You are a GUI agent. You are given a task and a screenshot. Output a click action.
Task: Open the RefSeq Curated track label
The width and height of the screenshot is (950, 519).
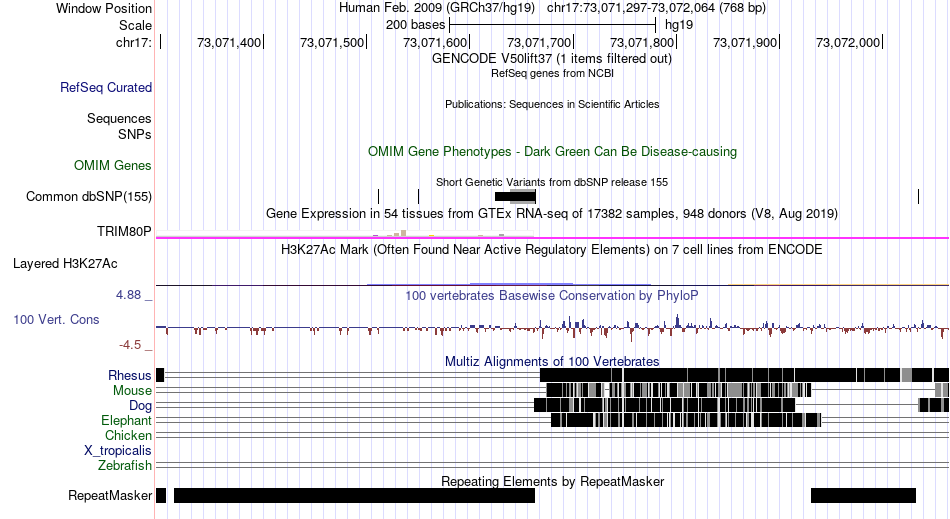tap(106, 87)
